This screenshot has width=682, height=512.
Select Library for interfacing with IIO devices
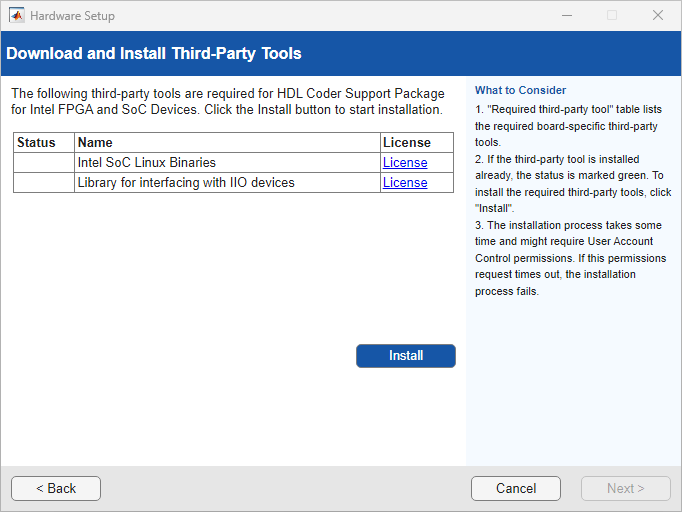point(186,183)
